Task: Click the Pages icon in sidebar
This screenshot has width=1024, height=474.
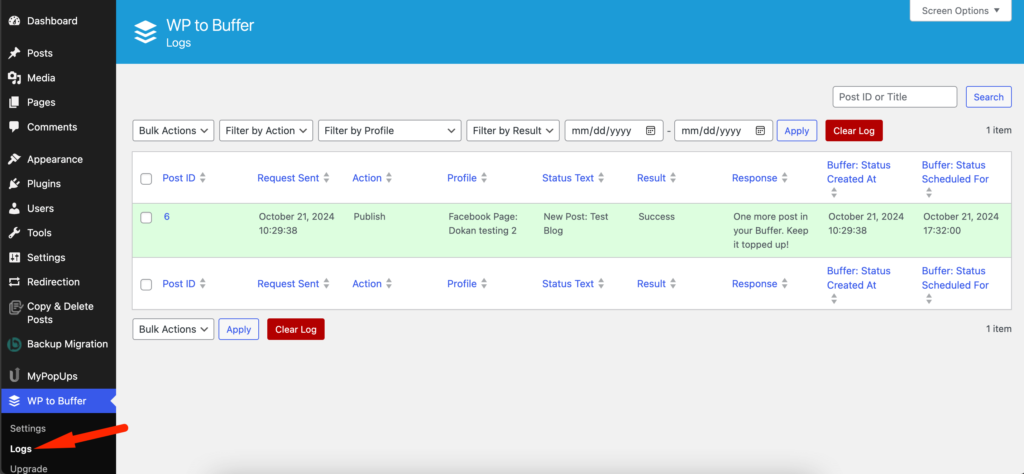Action: [14, 103]
